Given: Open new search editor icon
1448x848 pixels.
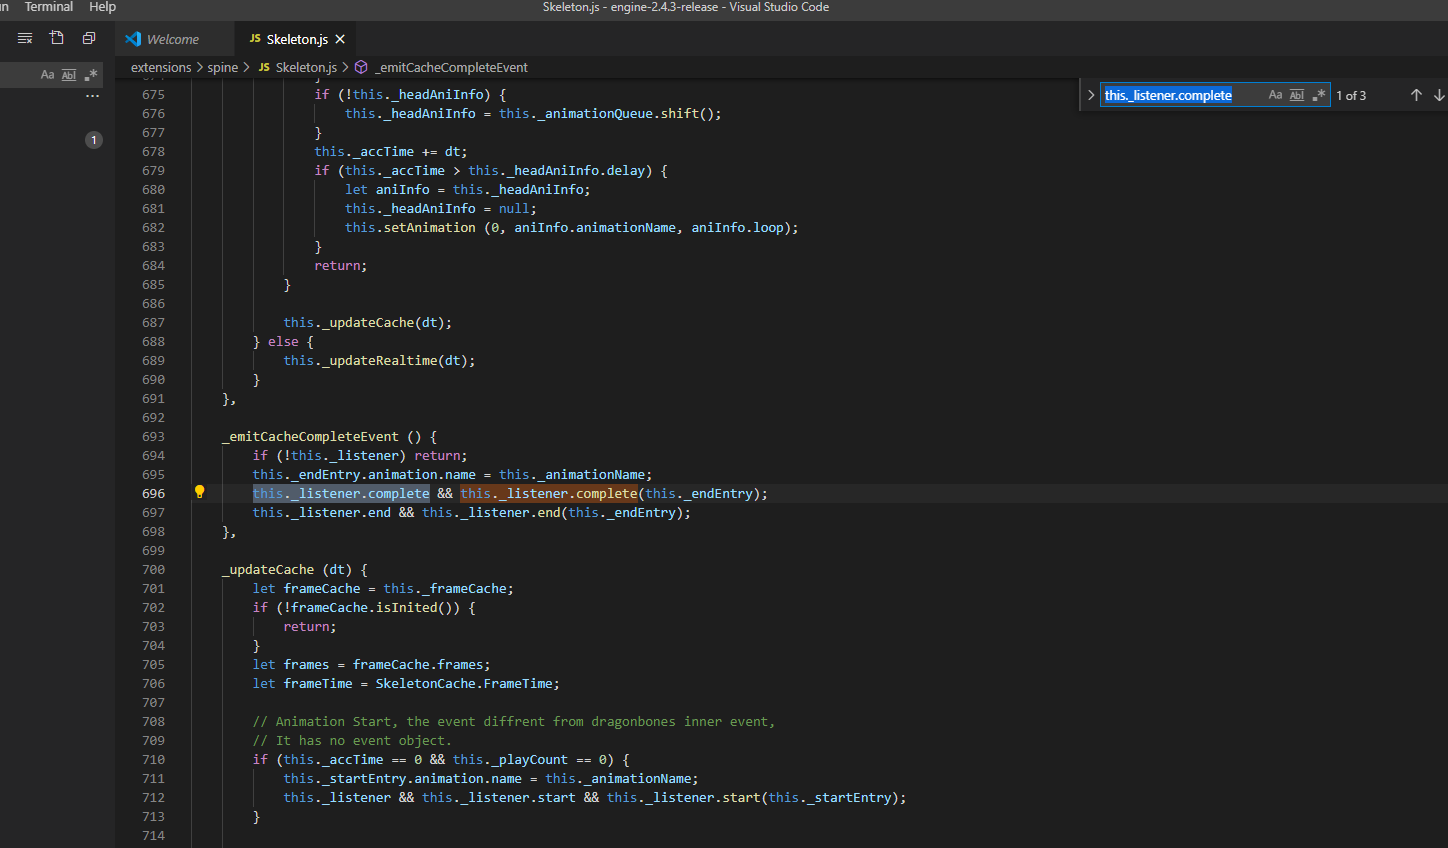Looking at the screenshot, I should (x=57, y=38).
